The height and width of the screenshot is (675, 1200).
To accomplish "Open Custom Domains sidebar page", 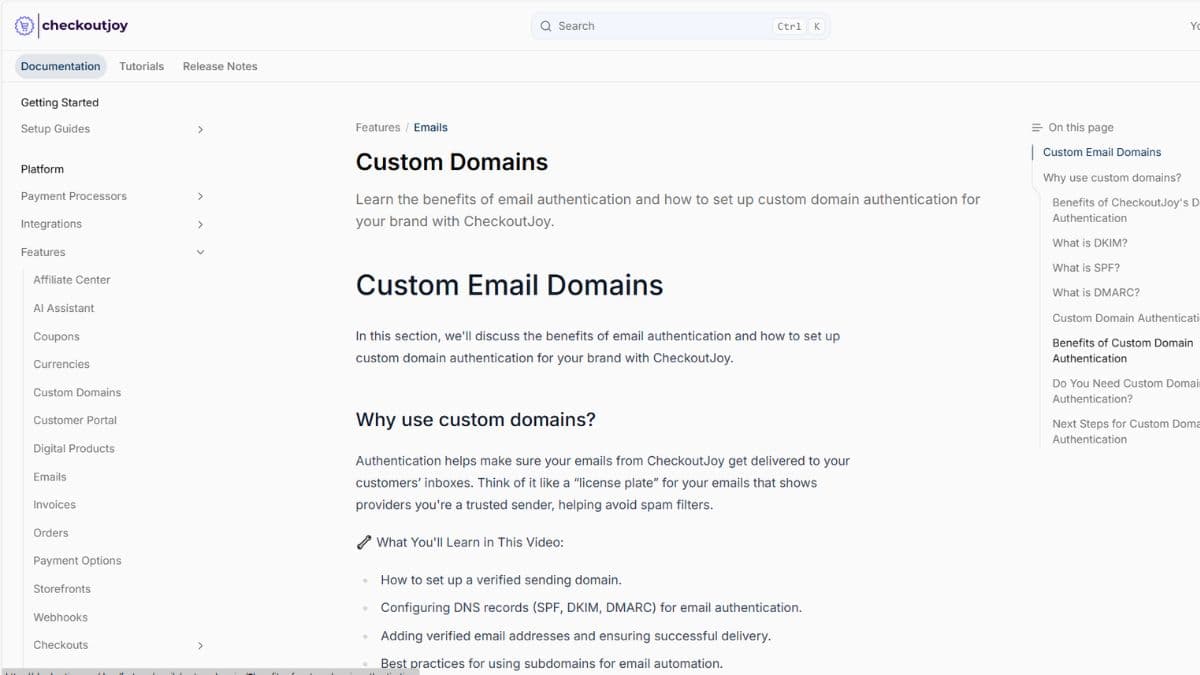I will coord(77,393).
